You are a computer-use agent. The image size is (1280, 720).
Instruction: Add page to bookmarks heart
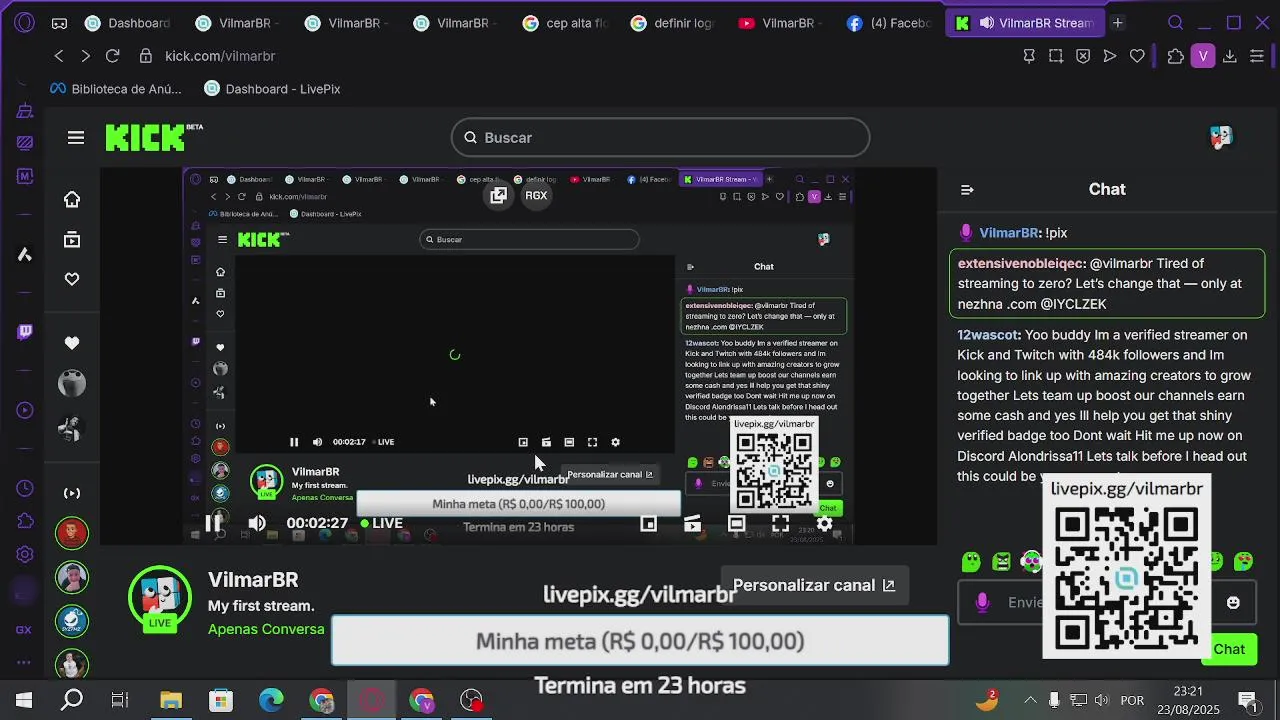point(1137,56)
